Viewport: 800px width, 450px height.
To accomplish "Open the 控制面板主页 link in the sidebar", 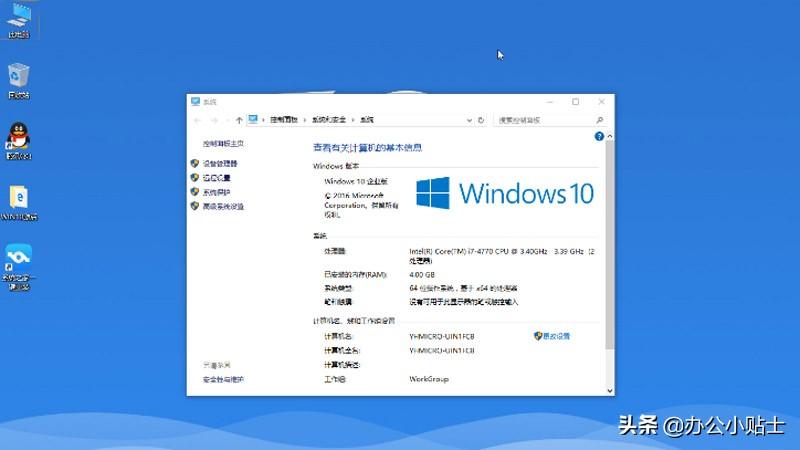I will [x=223, y=144].
